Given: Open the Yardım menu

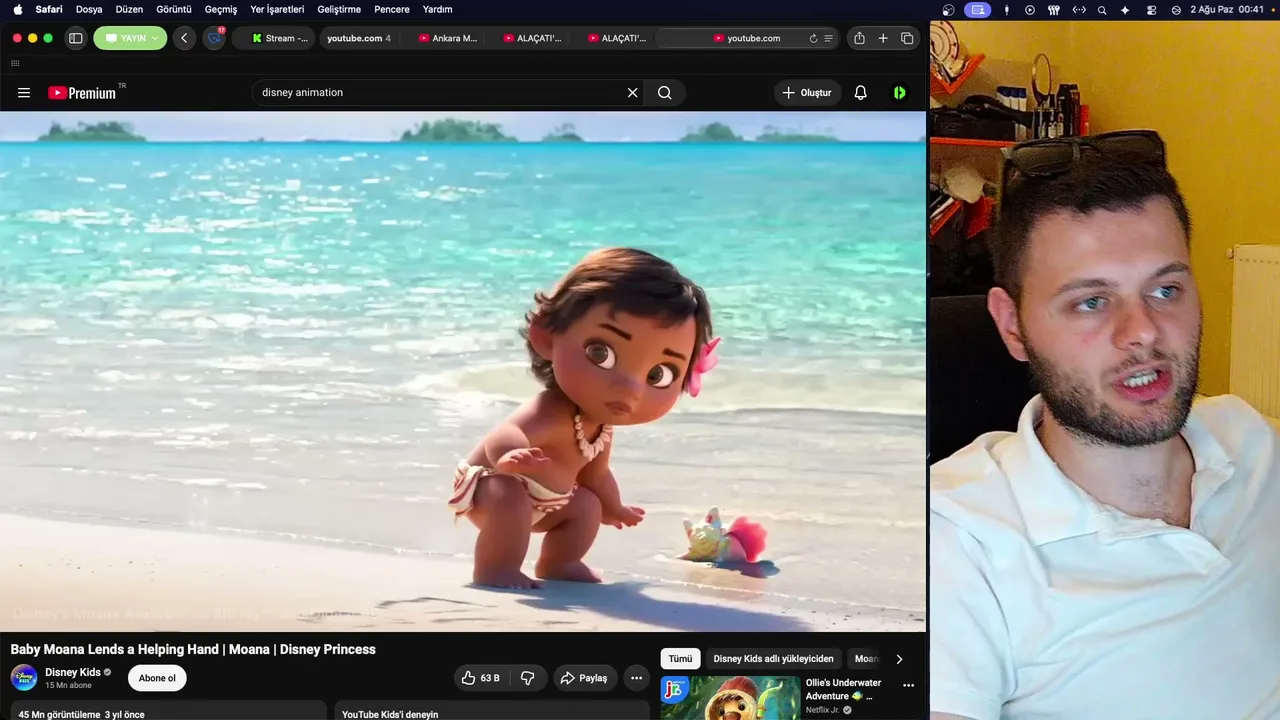Looking at the screenshot, I should [437, 9].
